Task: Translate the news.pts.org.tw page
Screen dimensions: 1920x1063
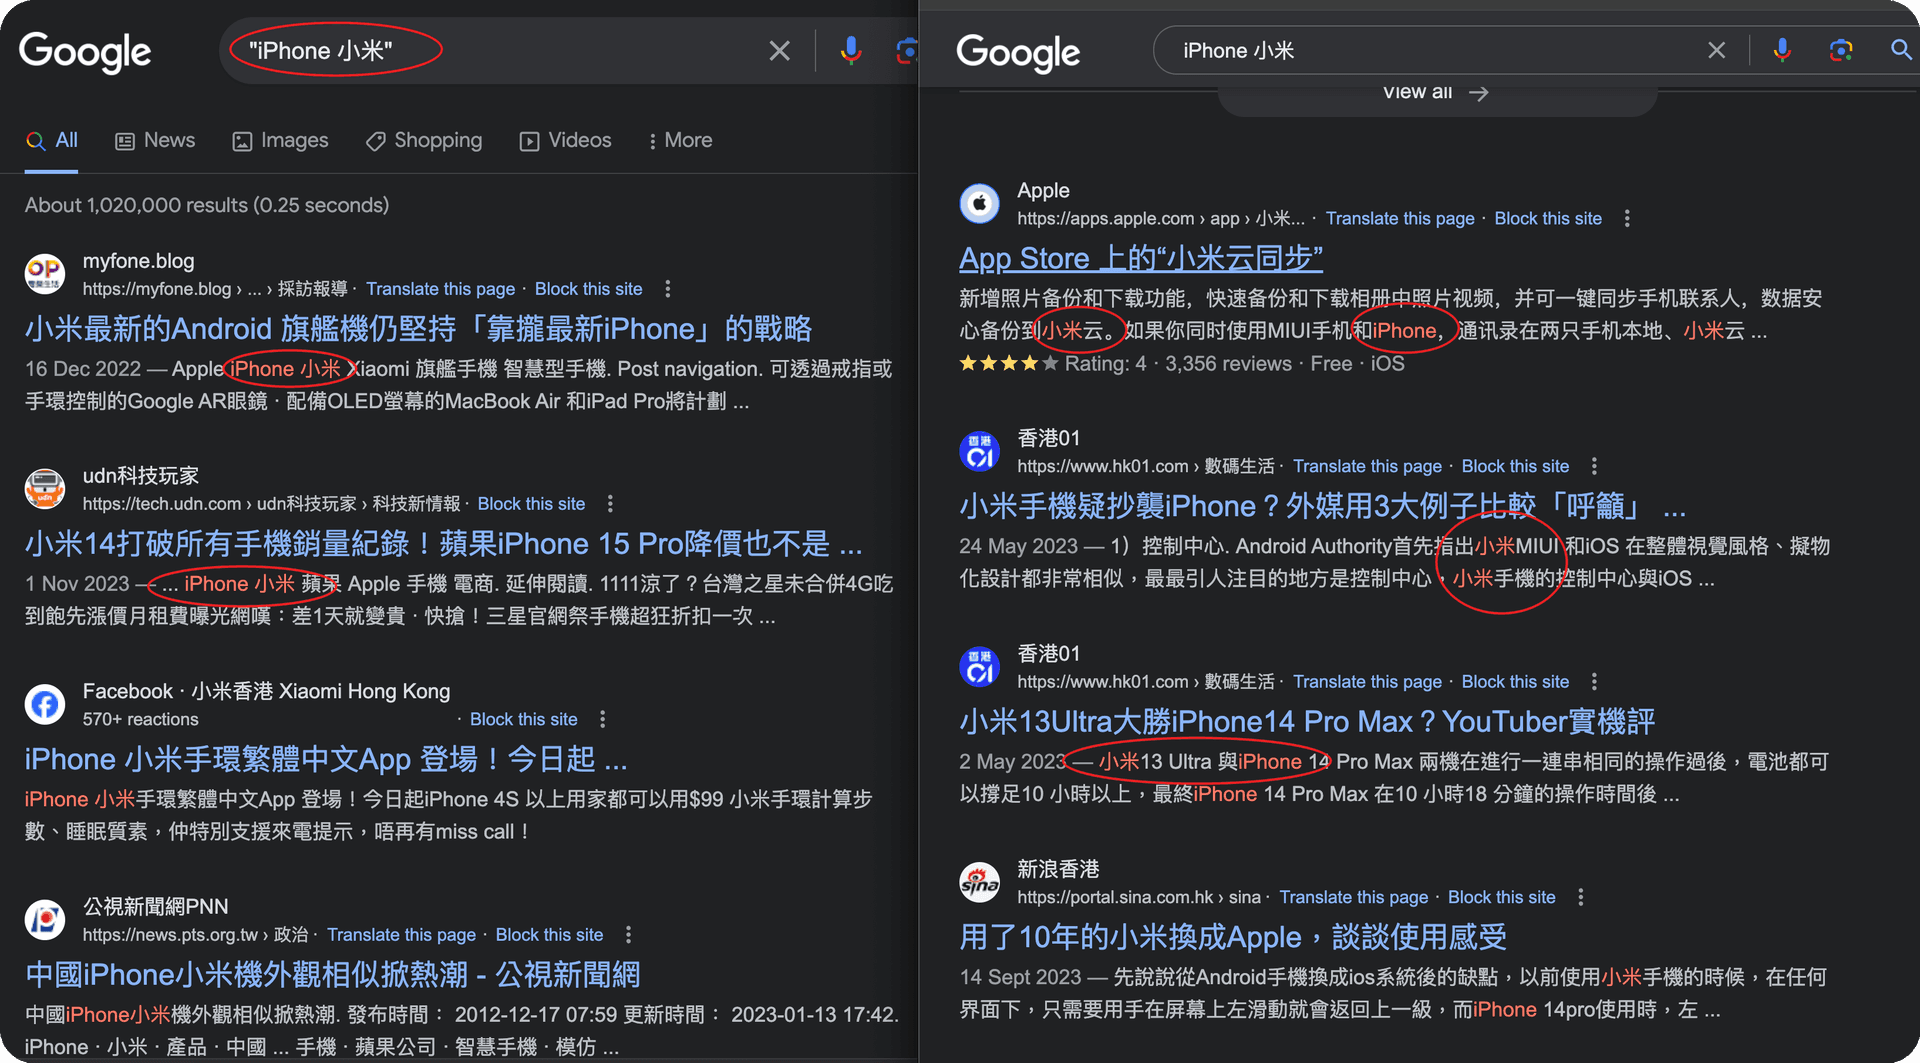Action: coord(401,935)
